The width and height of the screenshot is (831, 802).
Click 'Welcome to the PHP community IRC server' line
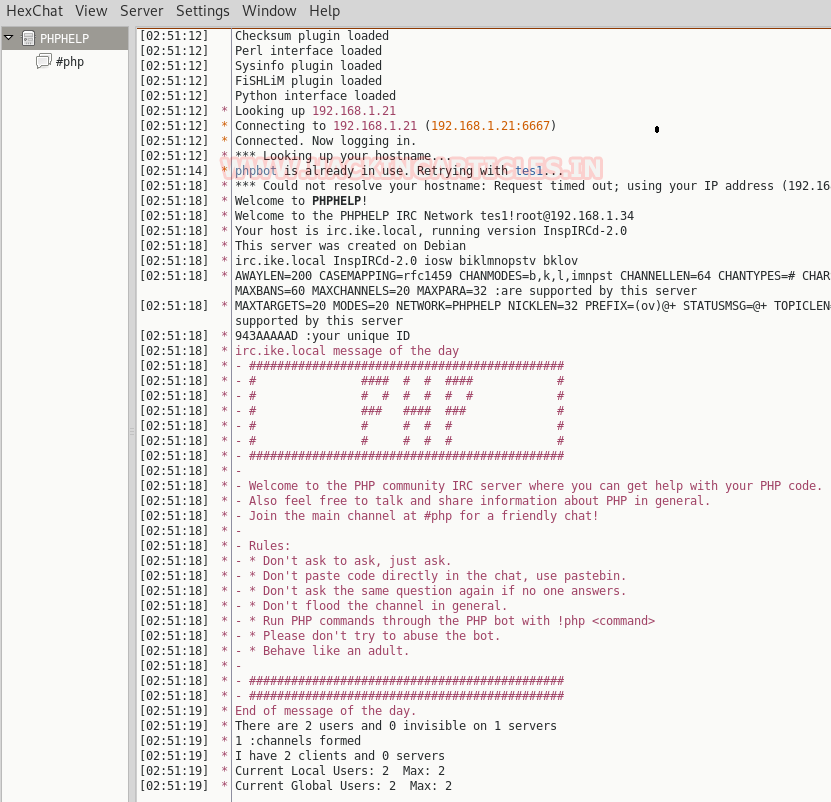(x=535, y=486)
